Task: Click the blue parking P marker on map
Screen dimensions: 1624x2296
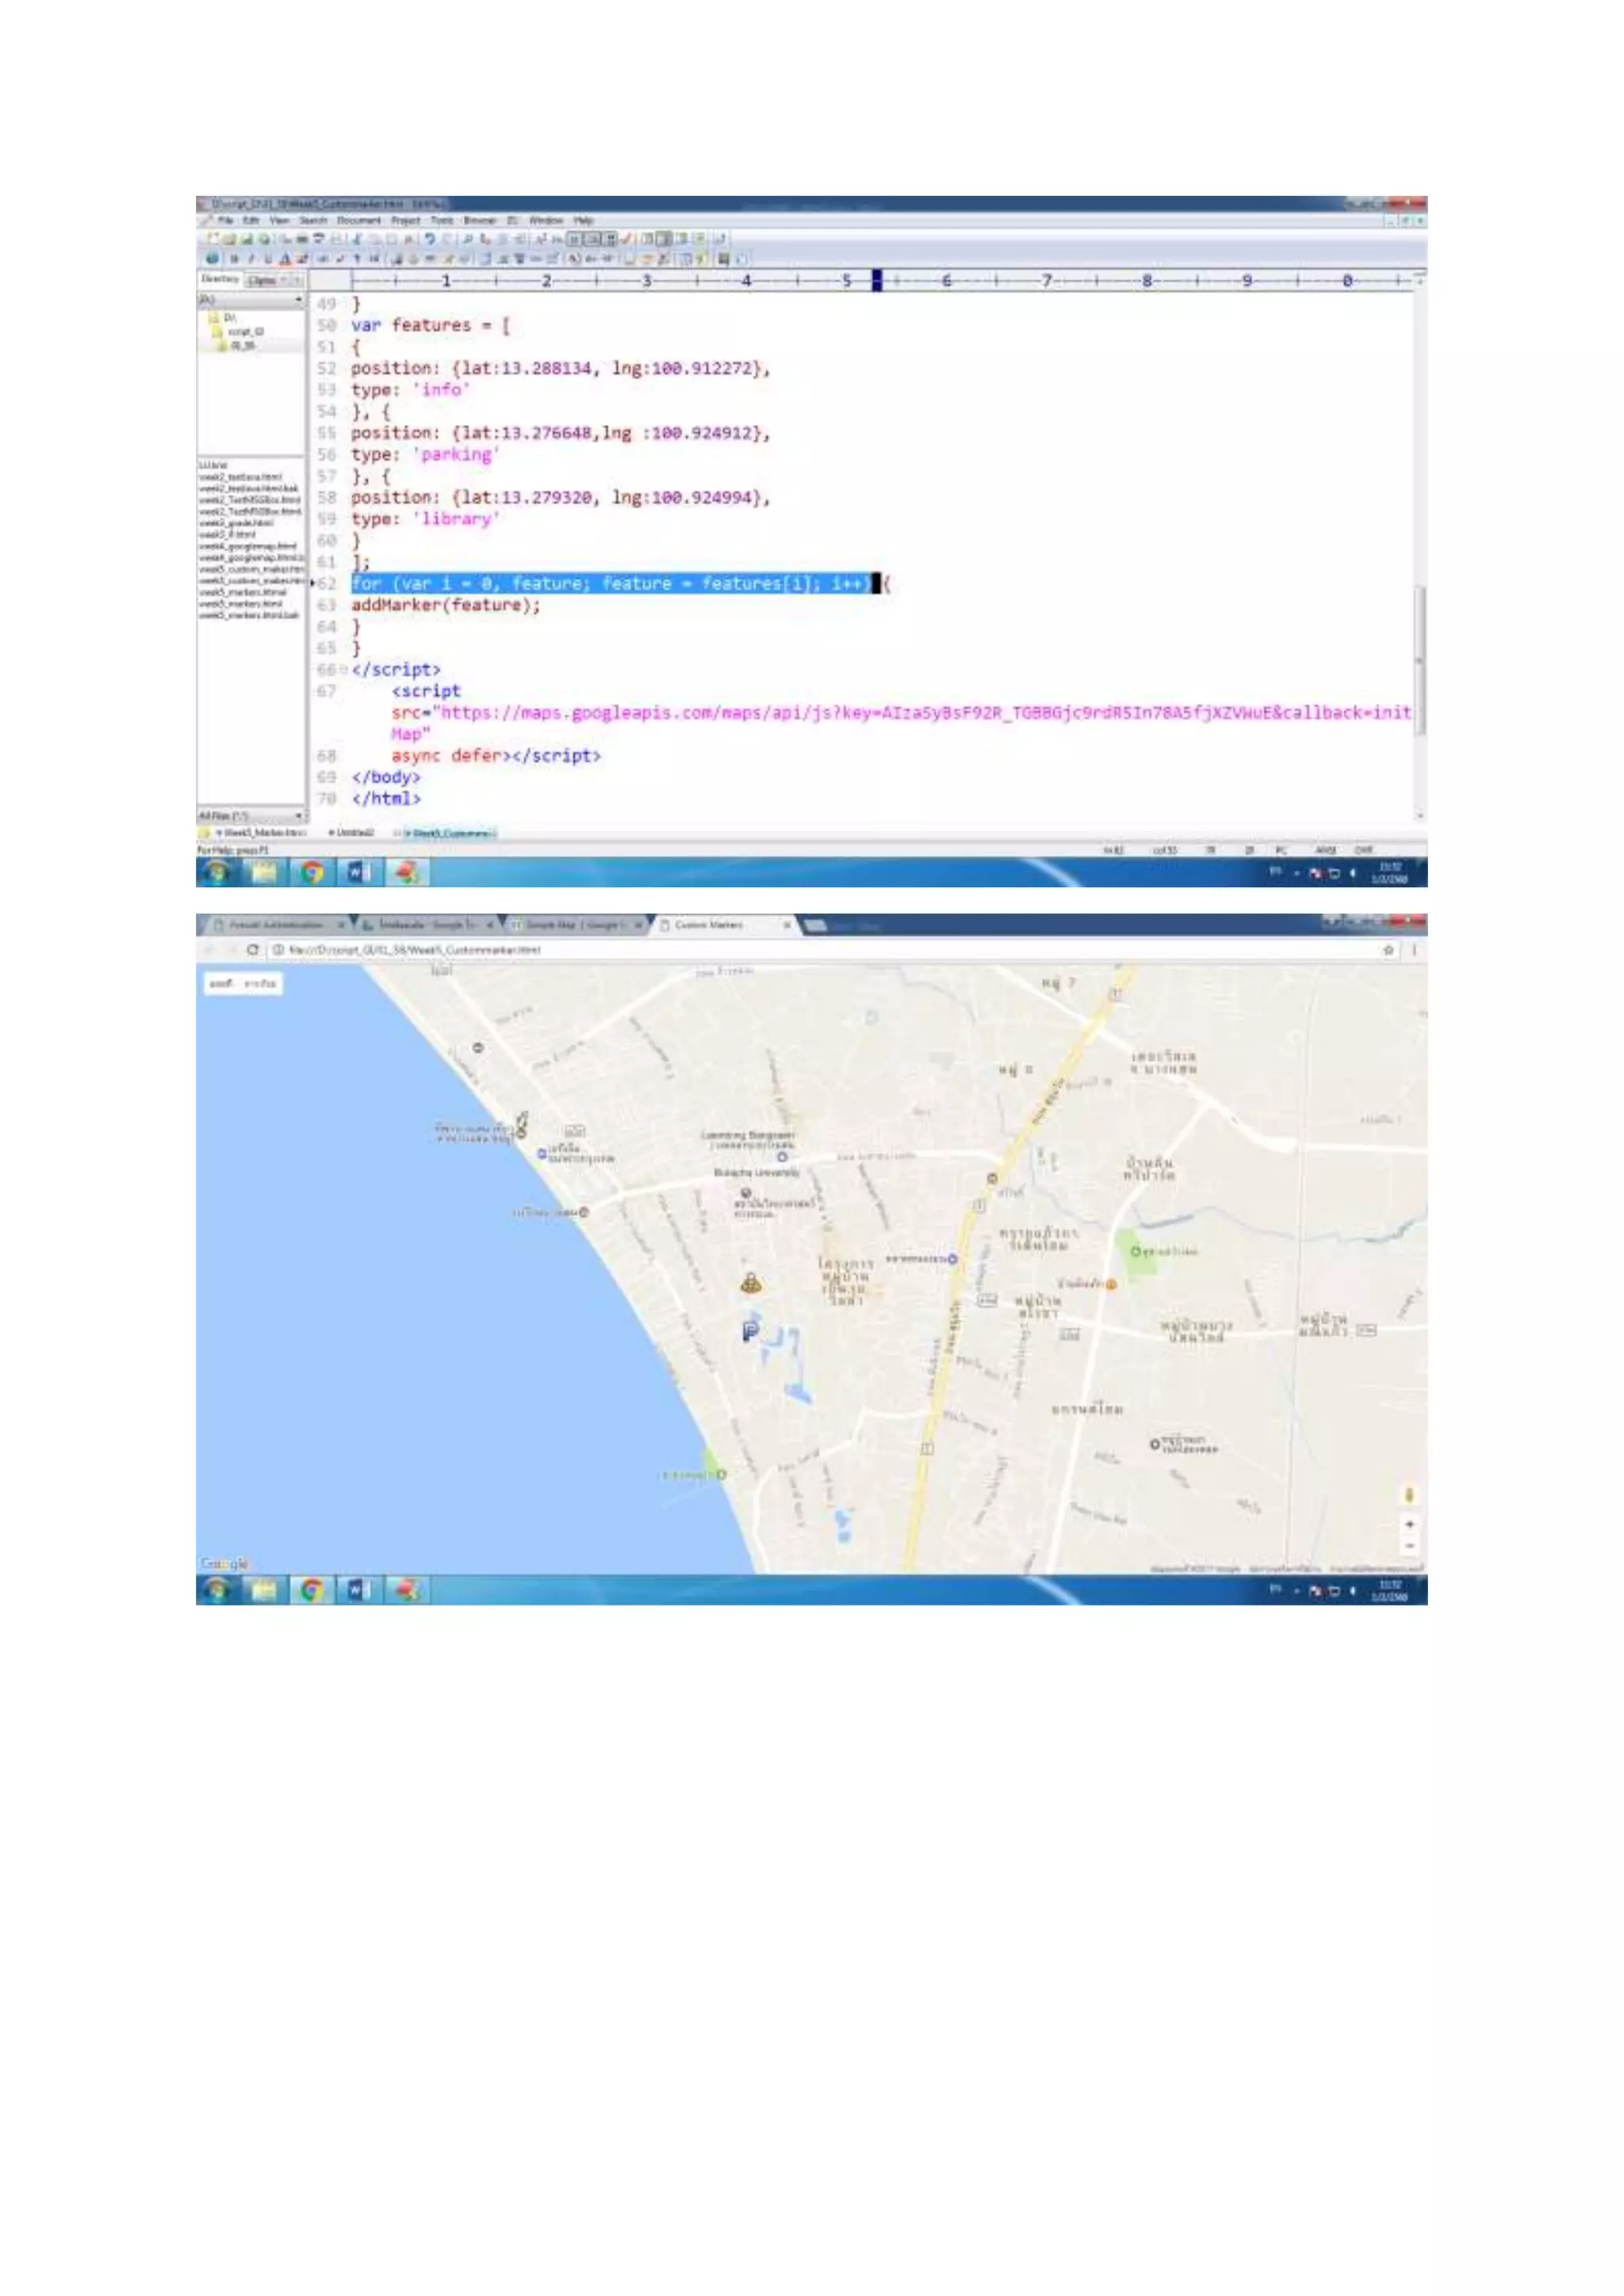Action: (750, 1330)
